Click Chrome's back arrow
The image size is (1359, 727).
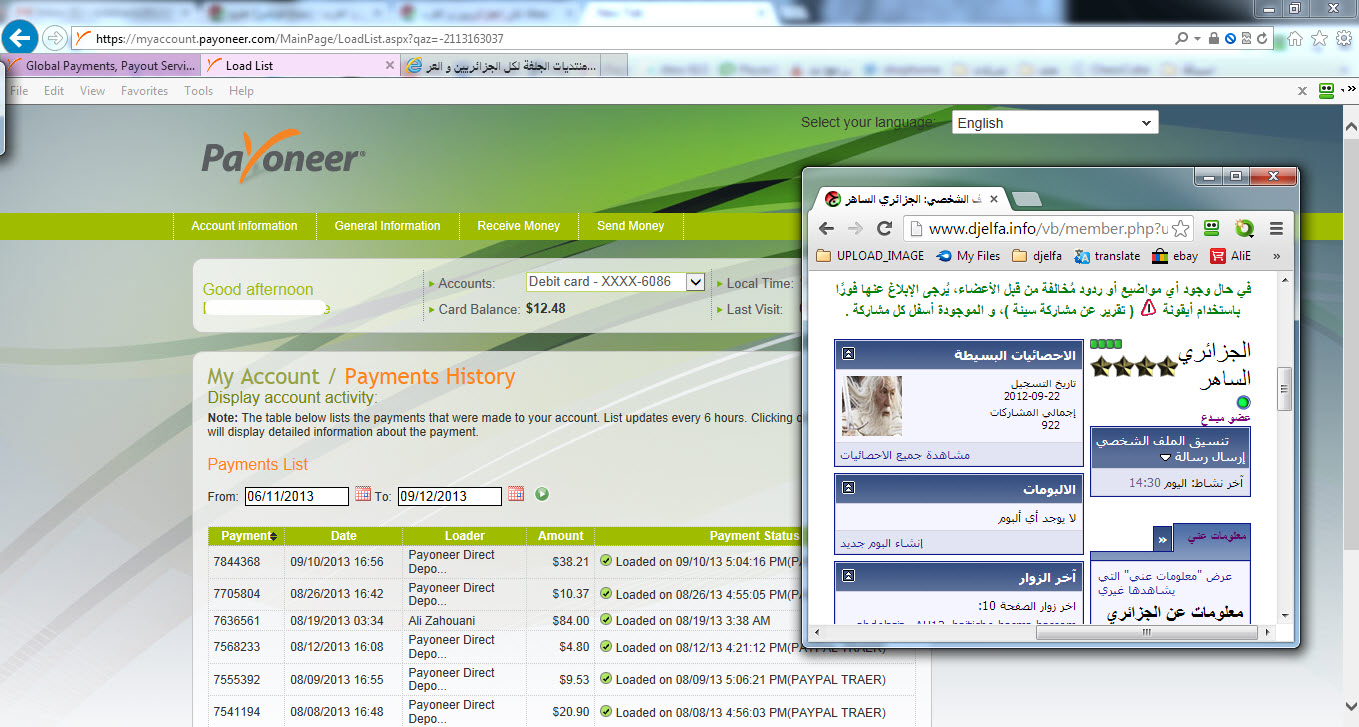pos(826,228)
